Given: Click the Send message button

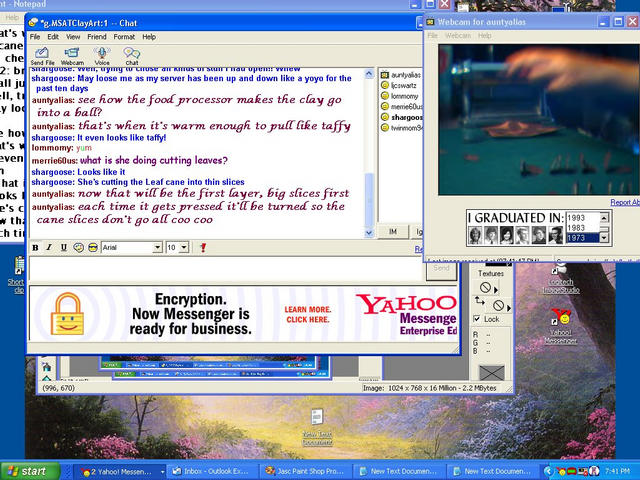Looking at the screenshot, I should tap(441, 269).
